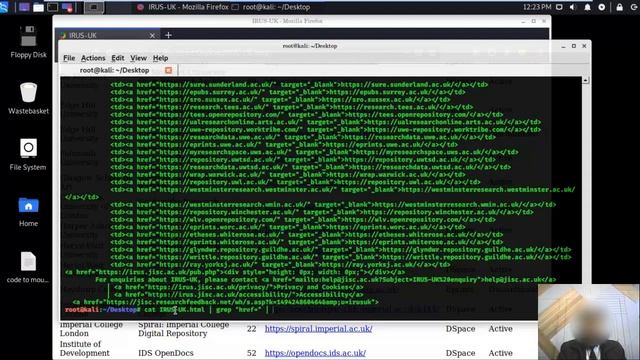The image size is (640, 360).
Task: Click the Accessibility terminal output line
Action: (x=238, y=295)
